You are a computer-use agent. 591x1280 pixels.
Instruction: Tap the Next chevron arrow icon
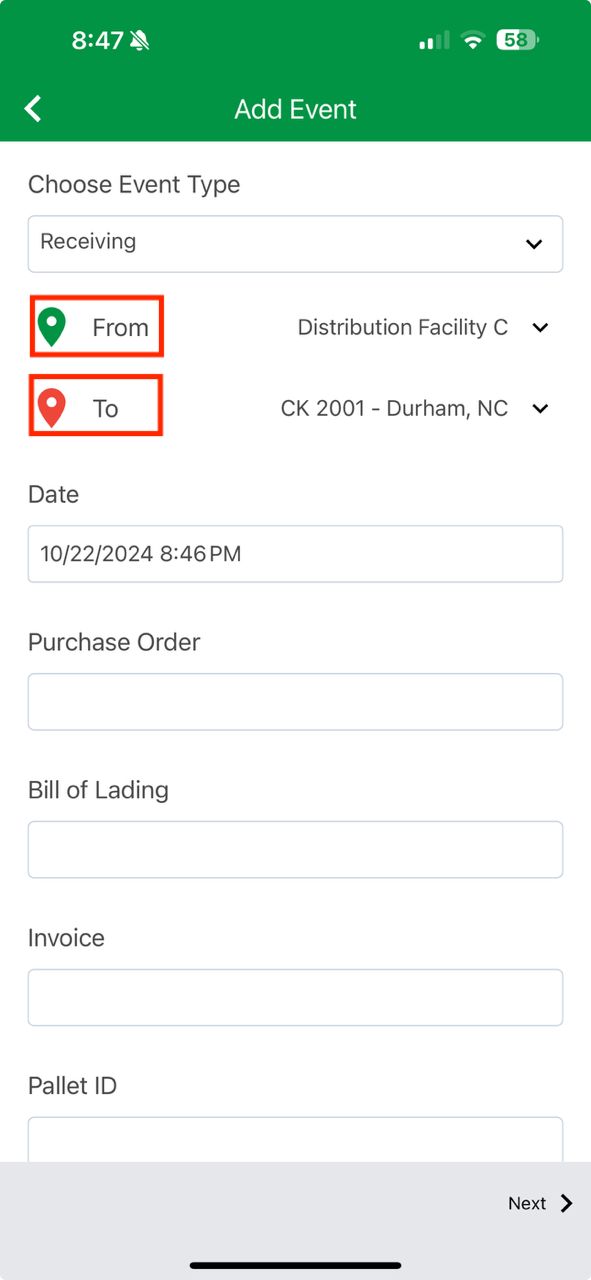(567, 1203)
